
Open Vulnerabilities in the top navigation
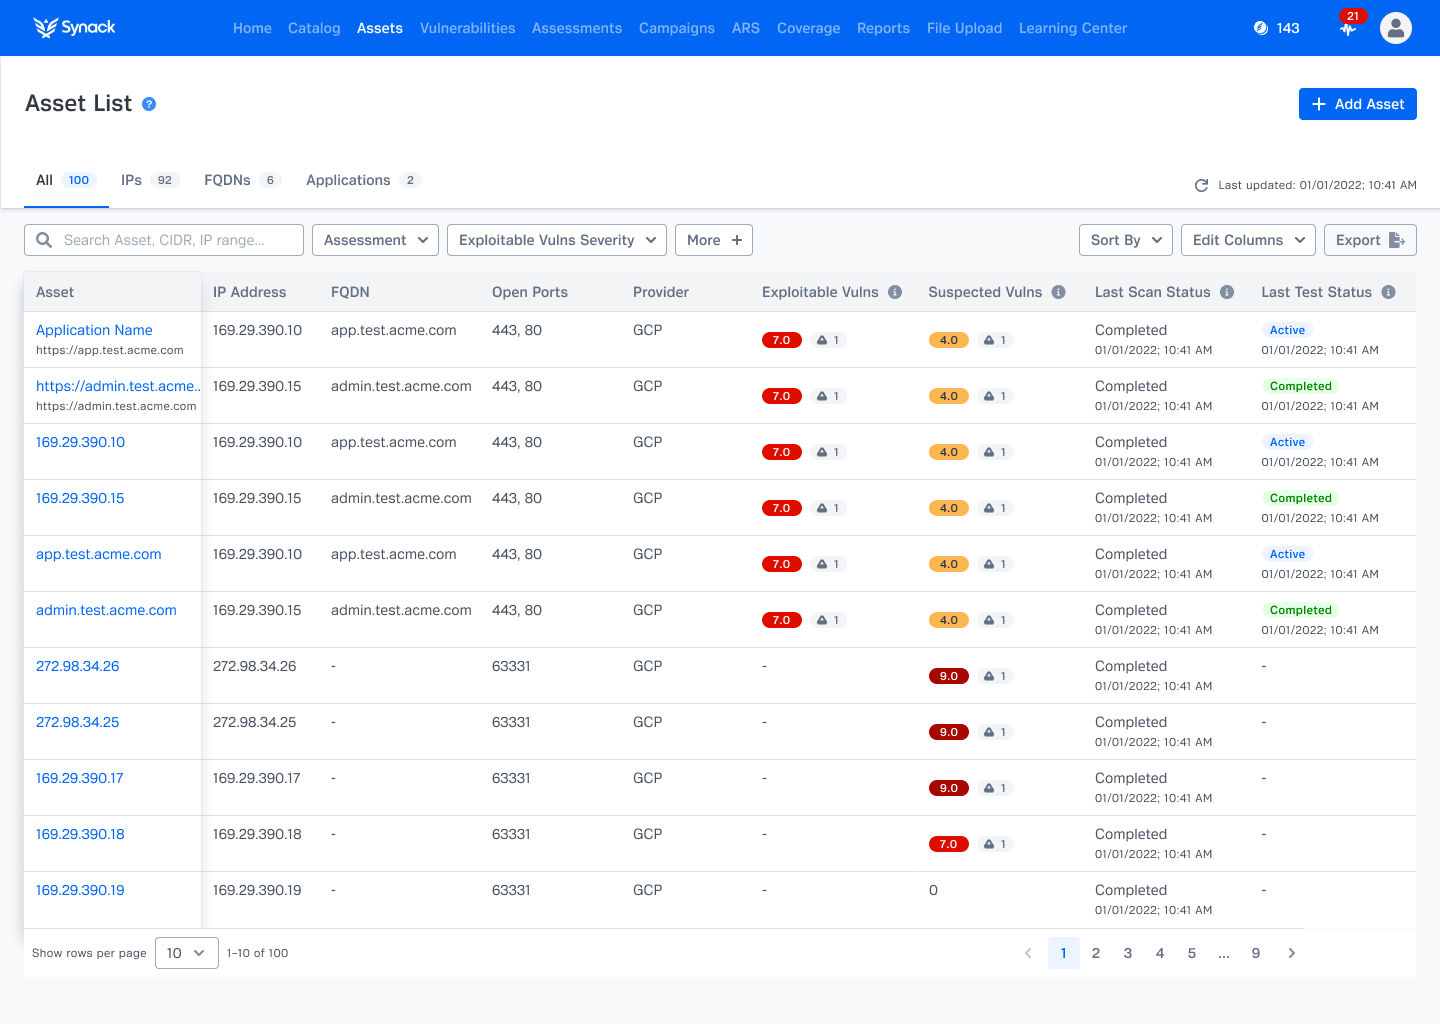coord(467,28)
